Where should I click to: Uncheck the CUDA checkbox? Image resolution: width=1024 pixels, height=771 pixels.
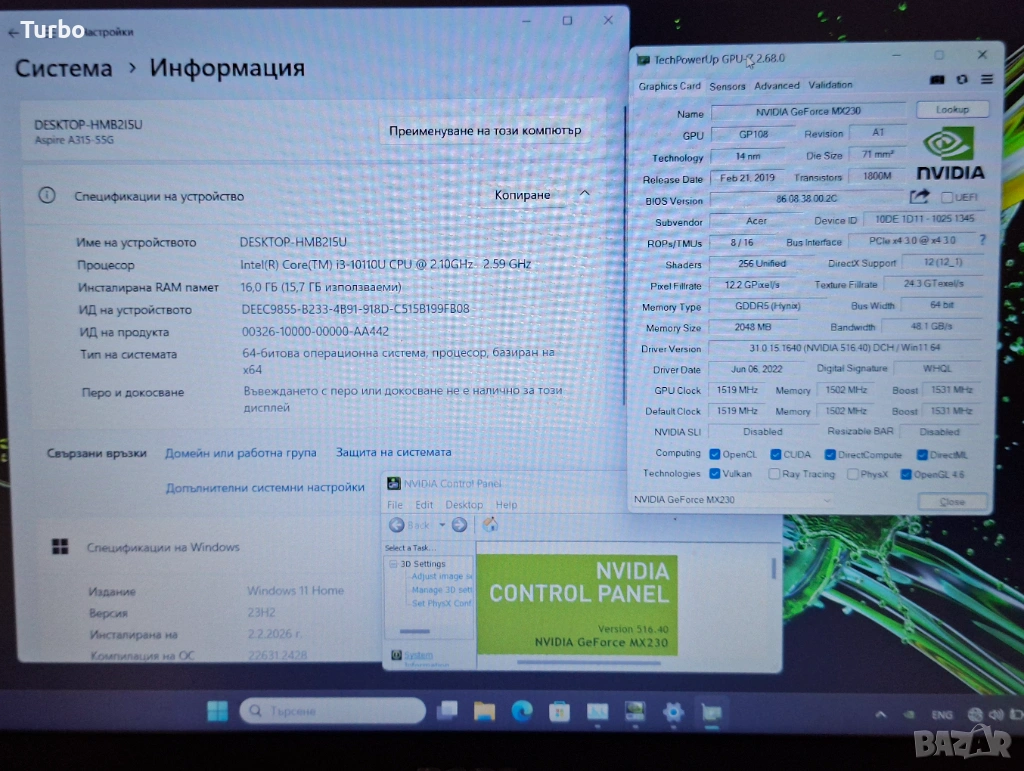[775, 454]
